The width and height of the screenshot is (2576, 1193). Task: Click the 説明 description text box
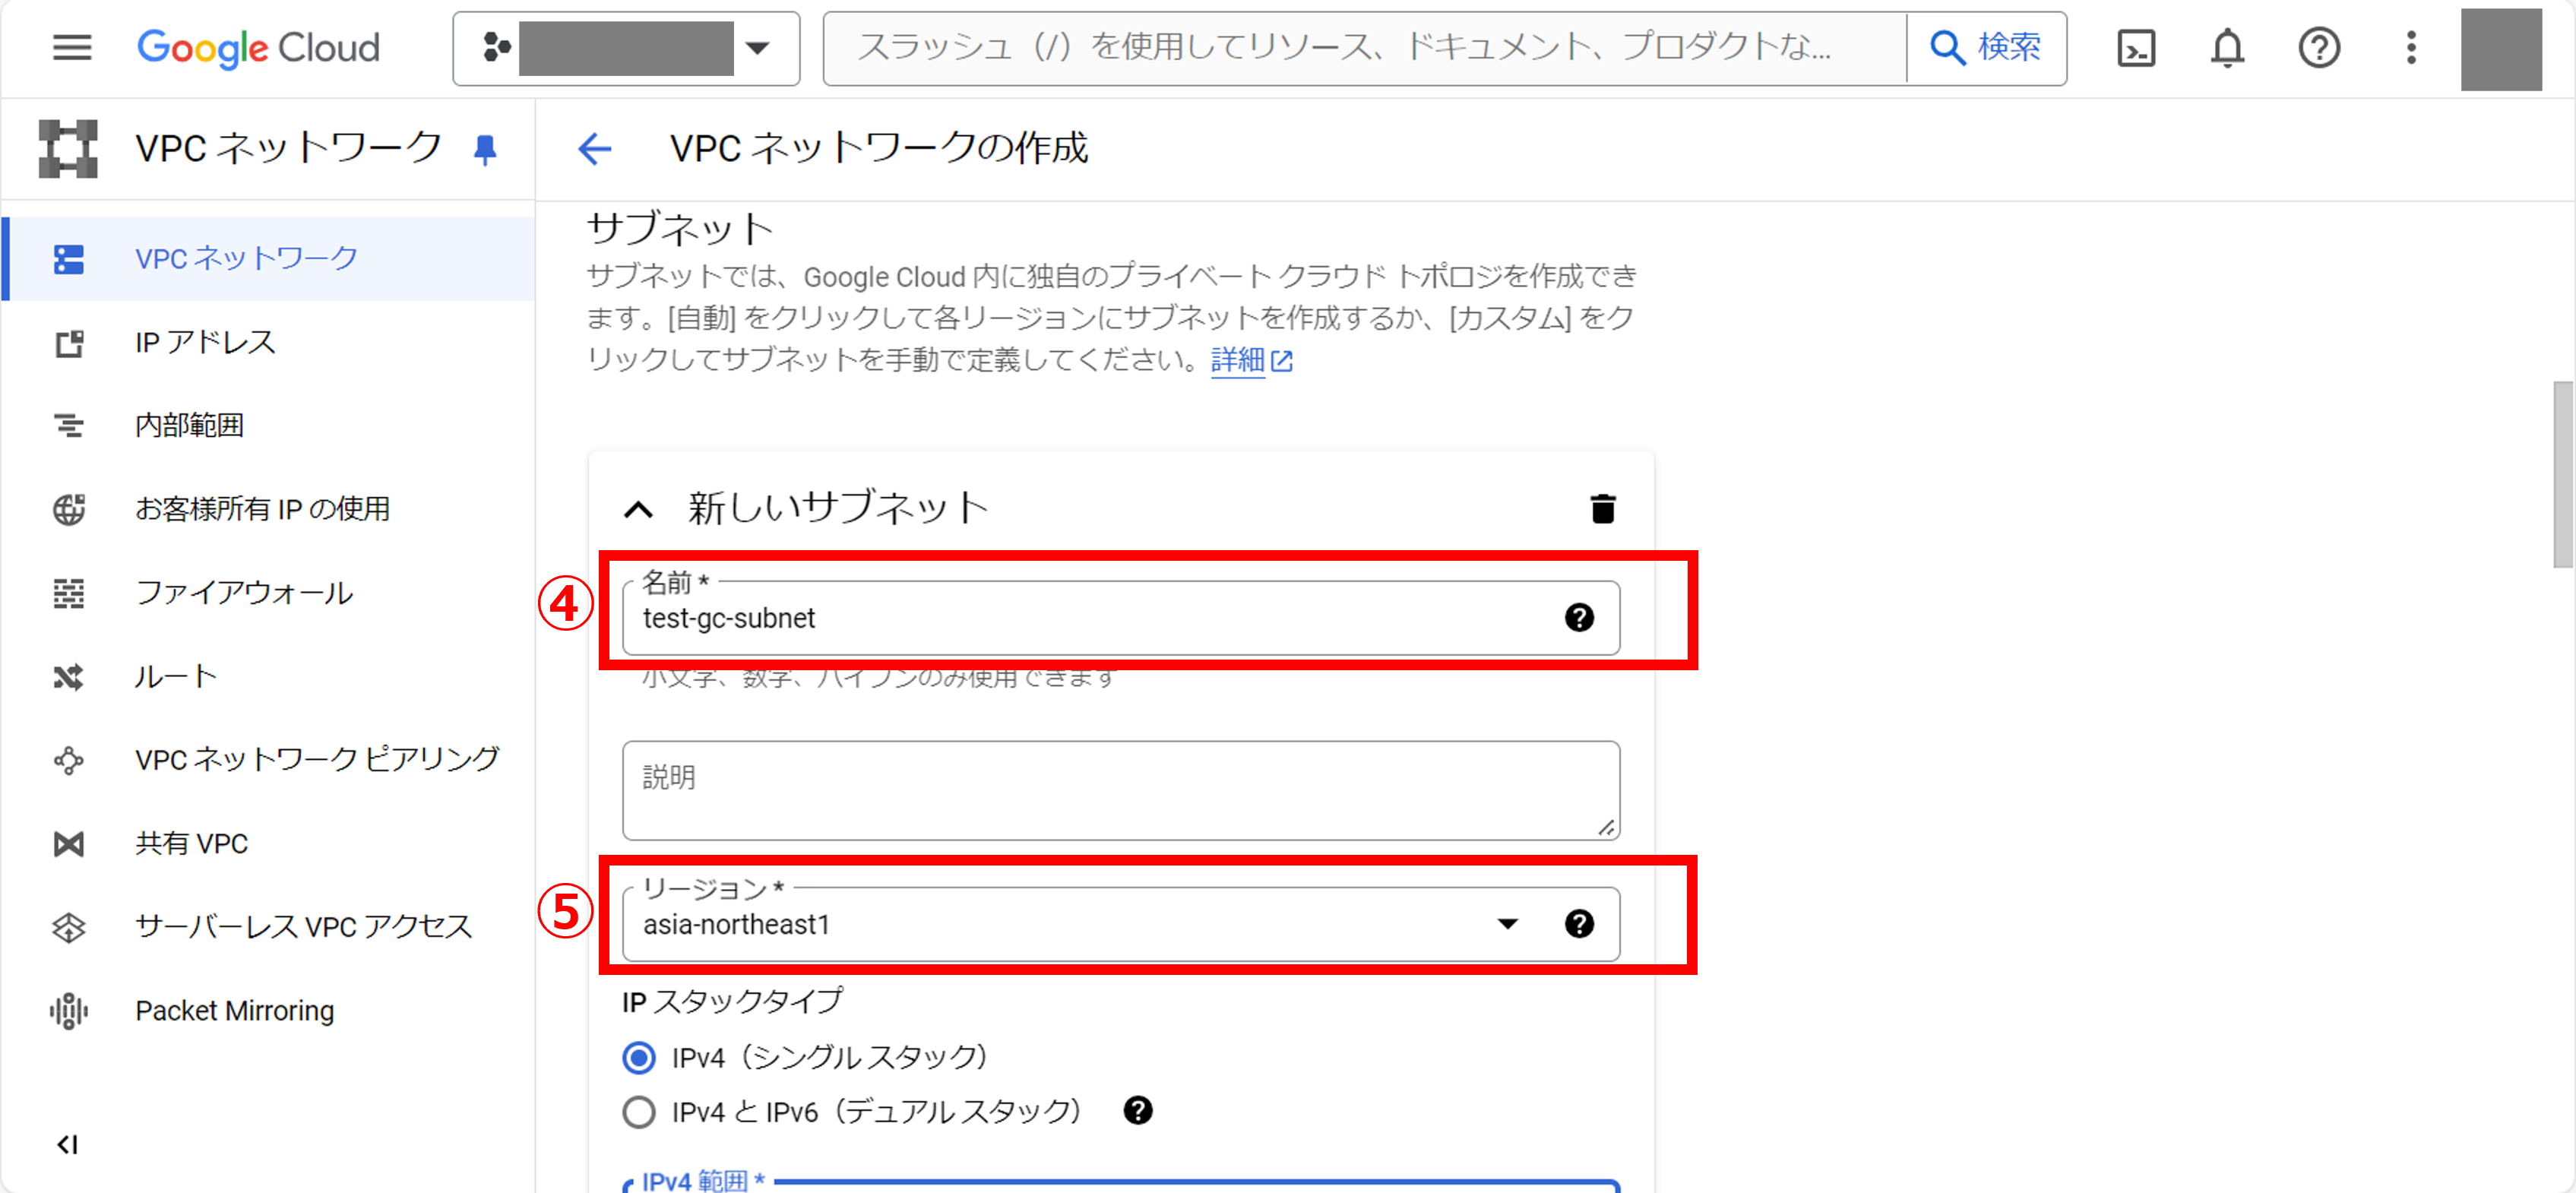point(1120,790)
